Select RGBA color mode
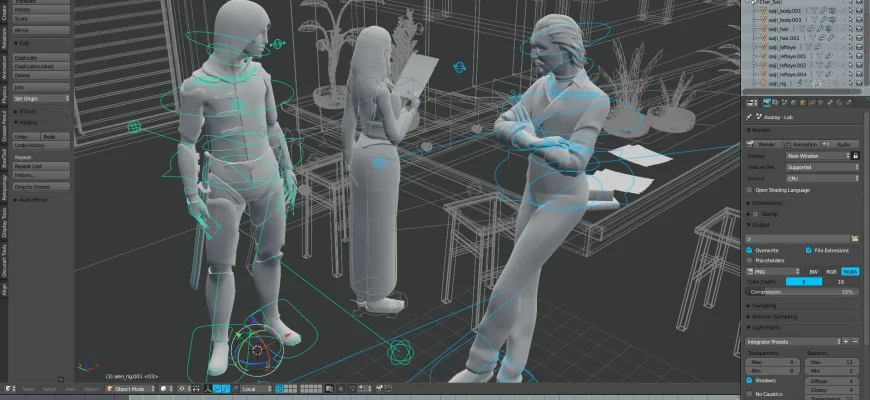The height and width of the screenshot is (400, 870). pyautogui.click(x=849, y=271)
